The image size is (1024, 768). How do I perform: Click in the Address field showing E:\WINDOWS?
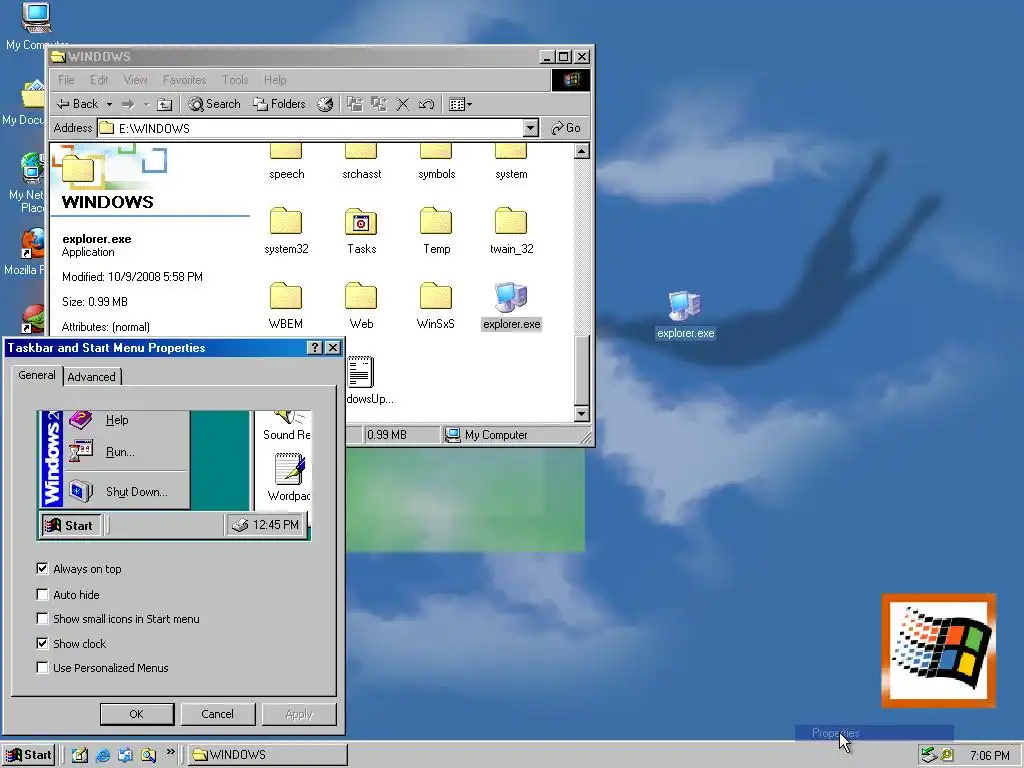click(311, 128)
